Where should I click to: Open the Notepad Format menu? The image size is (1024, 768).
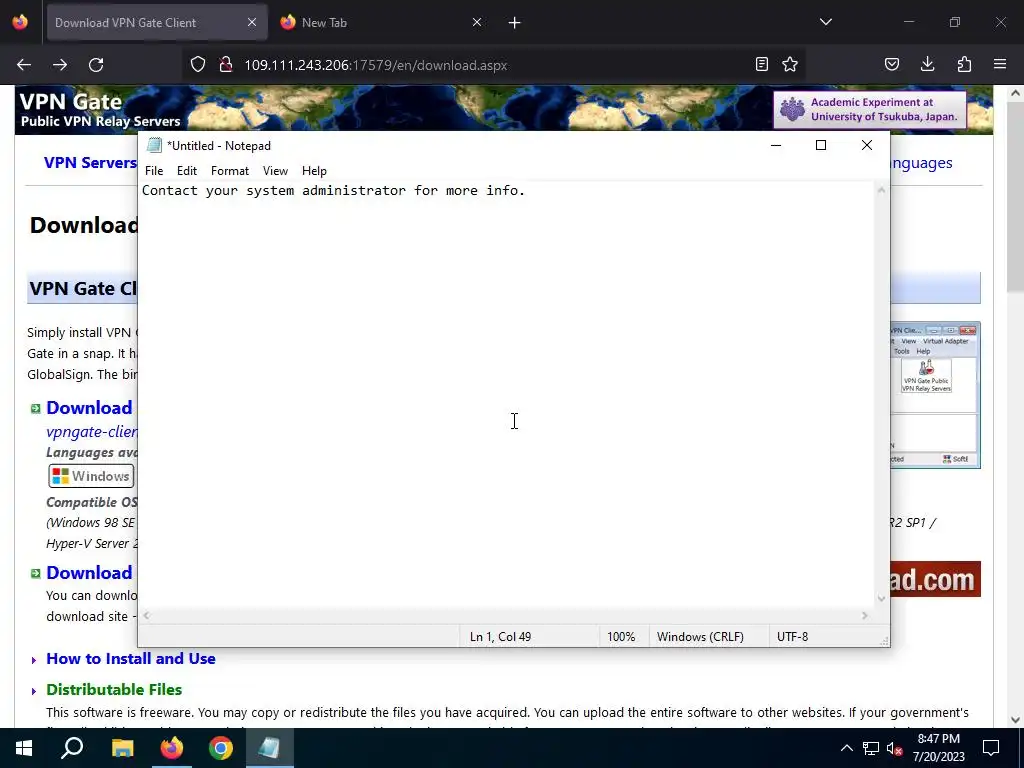pos(230,170)
